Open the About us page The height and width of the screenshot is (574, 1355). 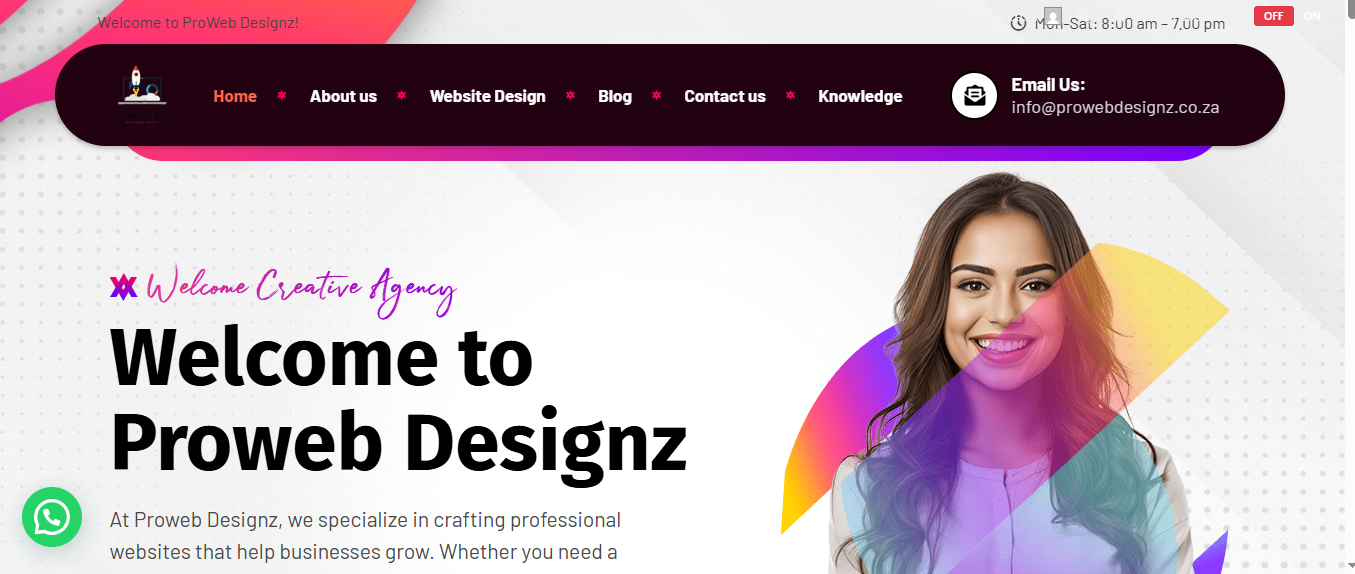point(343,96)
